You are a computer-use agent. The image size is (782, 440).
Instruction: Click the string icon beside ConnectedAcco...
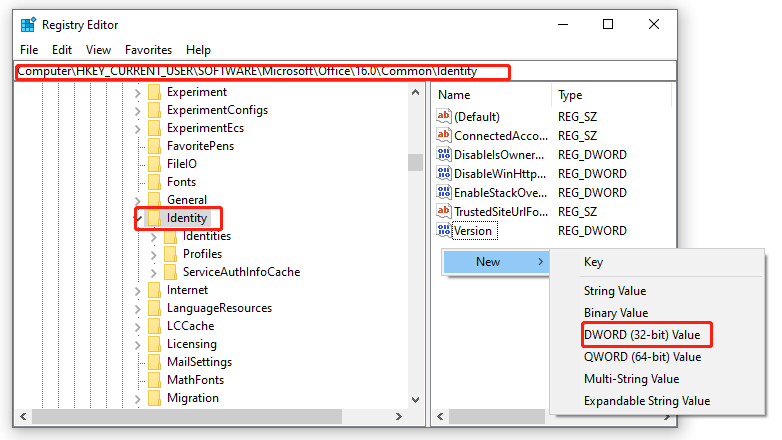pos(443,135)
